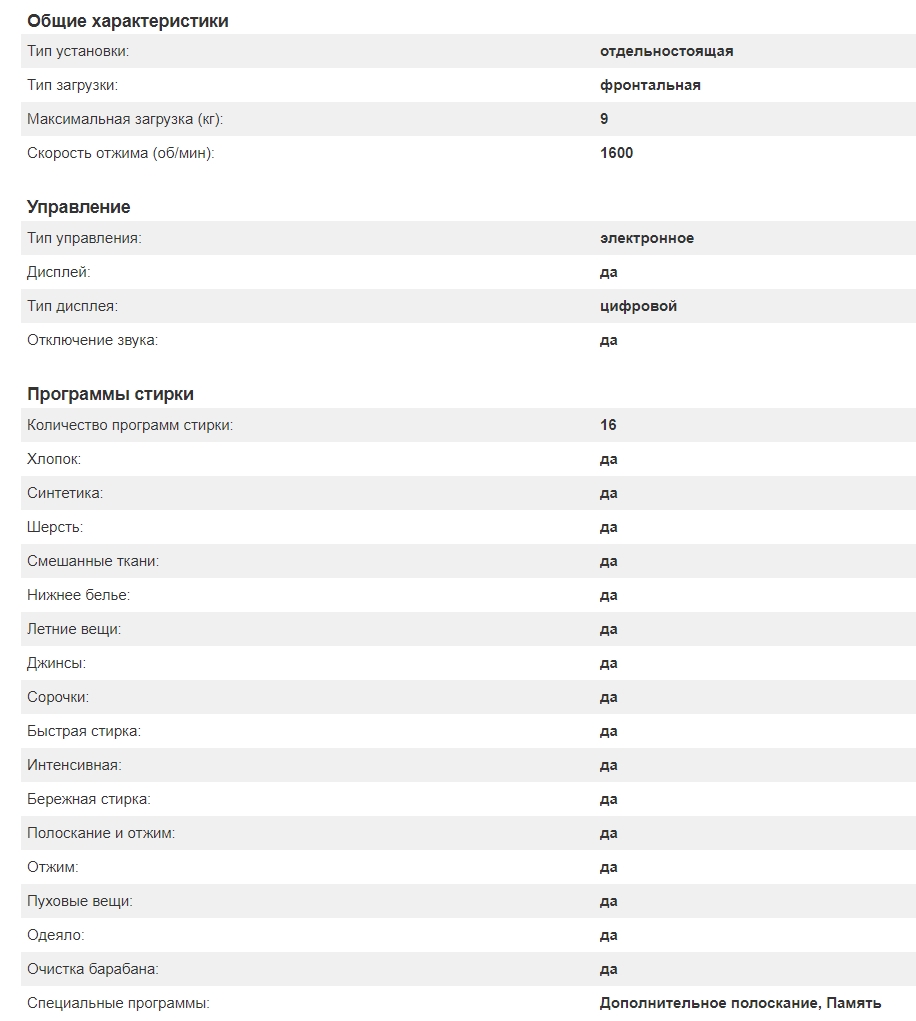Click the "Полоскание и отжим:" row label
The width and height of the screenshot is (916, 1021).
pyautogui.click(x=101, y=833)
